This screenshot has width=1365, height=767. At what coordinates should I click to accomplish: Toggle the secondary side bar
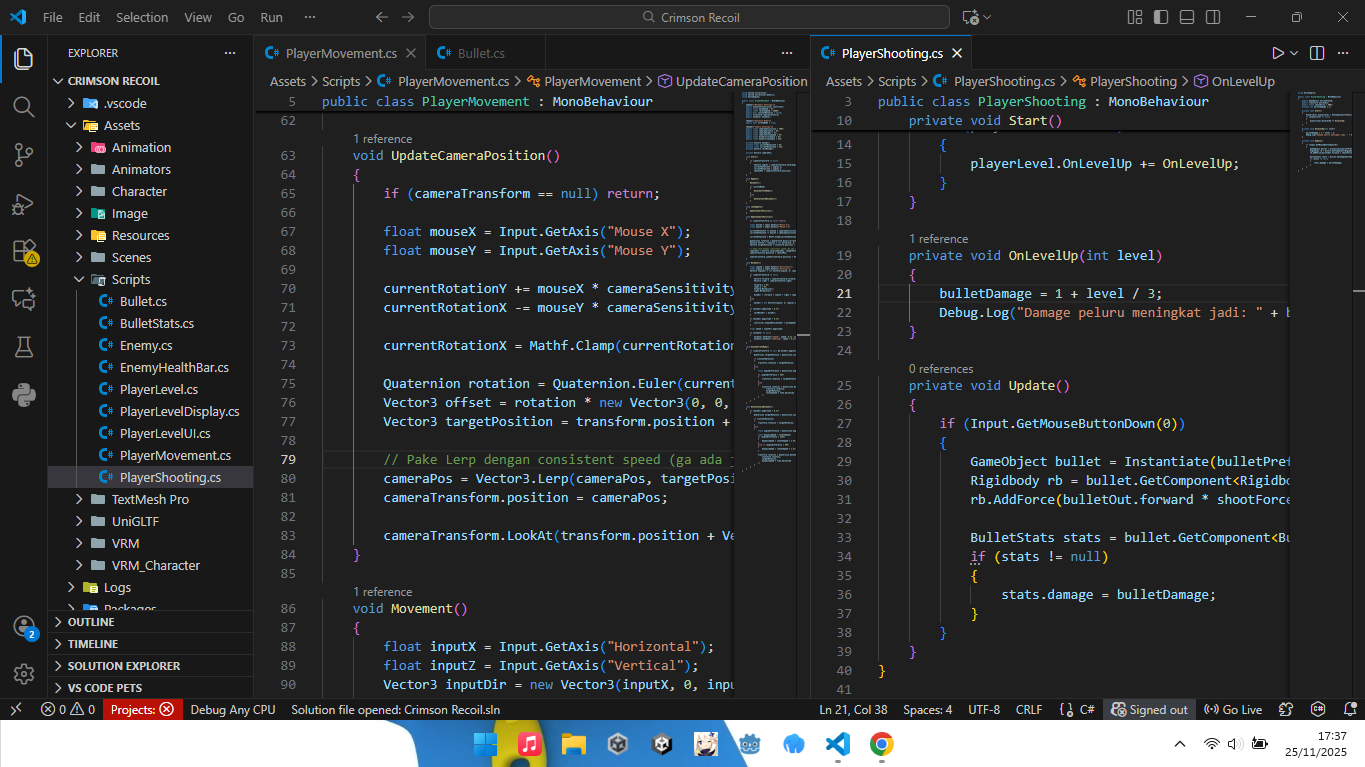click(1212, 17)
